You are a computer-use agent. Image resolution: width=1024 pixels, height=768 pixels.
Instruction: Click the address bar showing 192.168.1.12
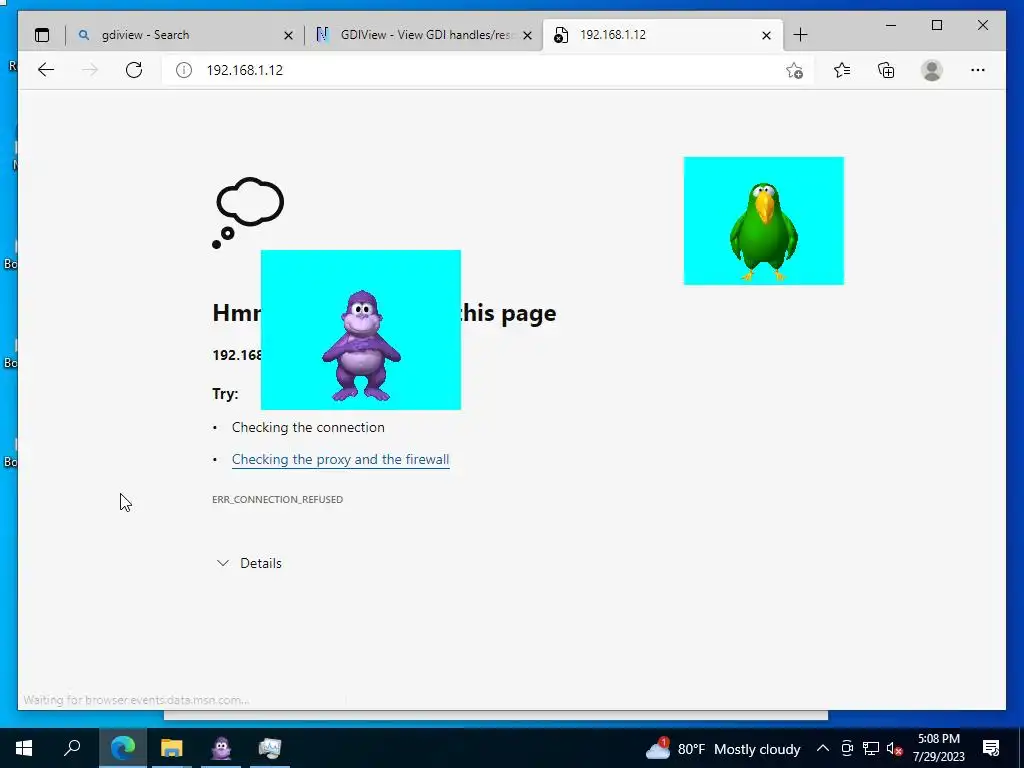coord(487,70)
